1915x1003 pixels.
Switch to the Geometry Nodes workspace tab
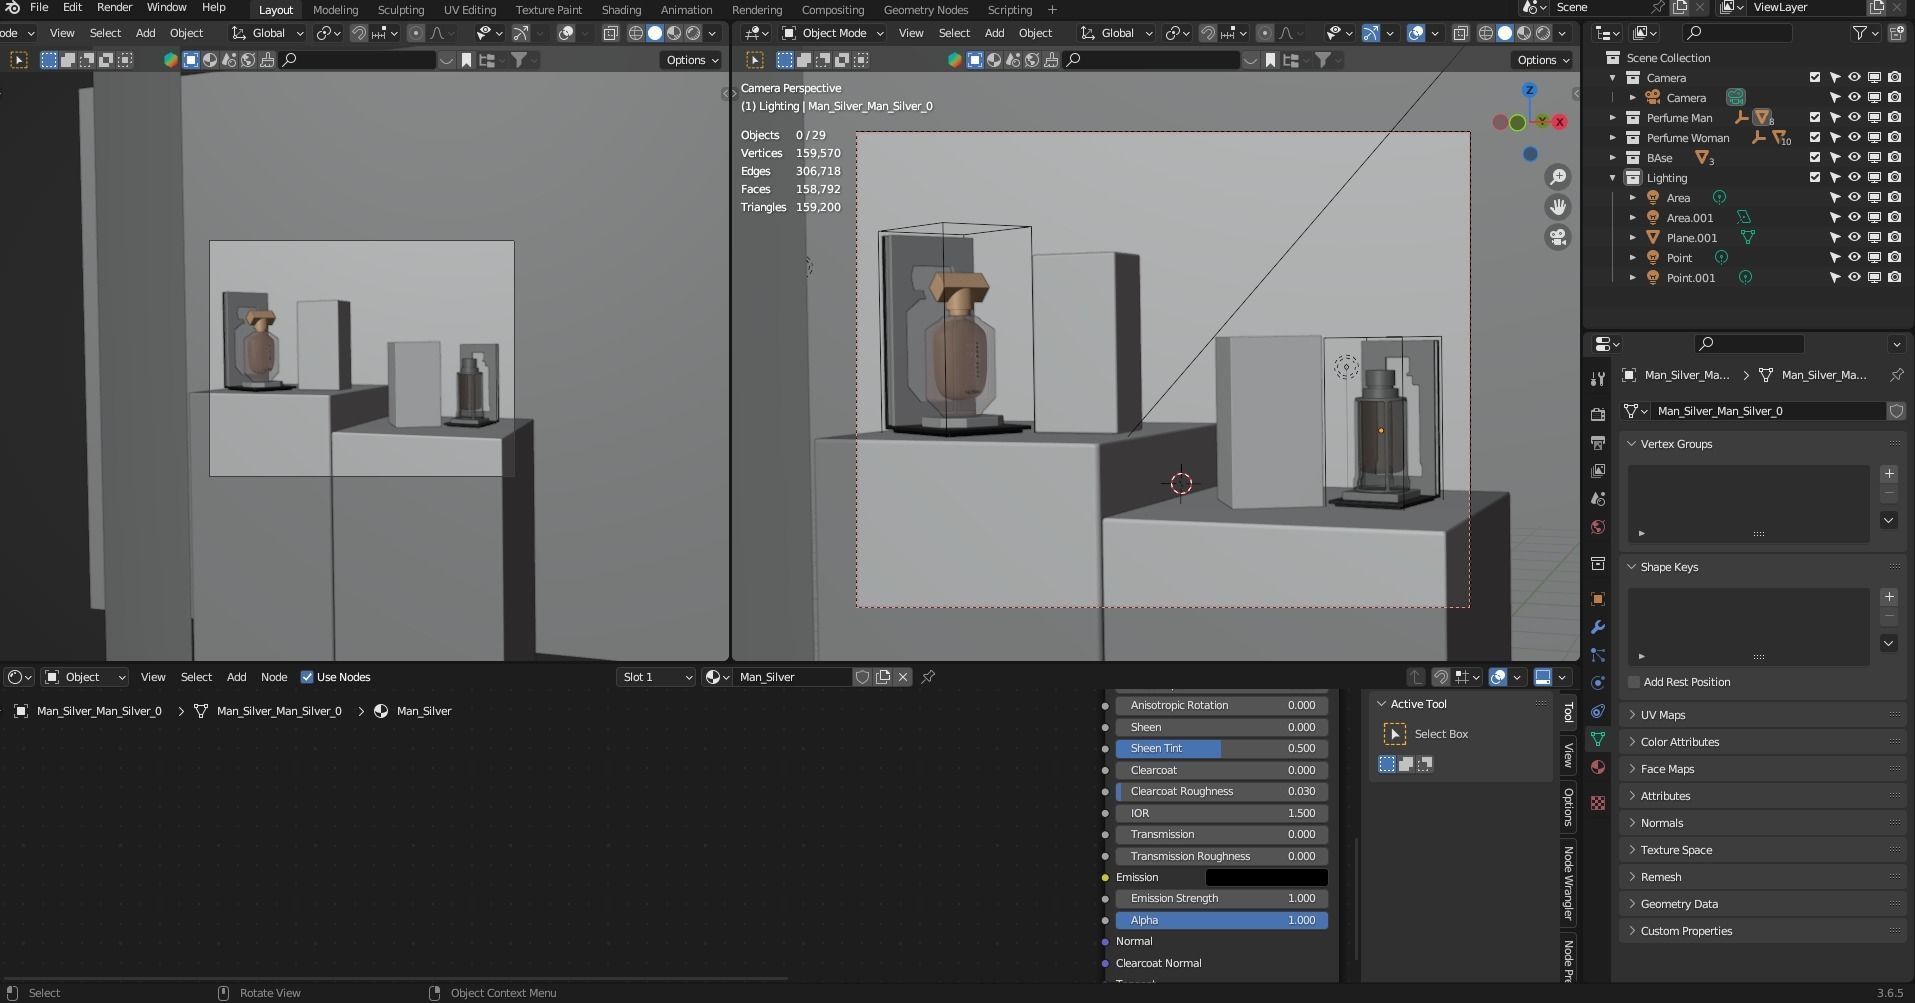click(925, 10)
